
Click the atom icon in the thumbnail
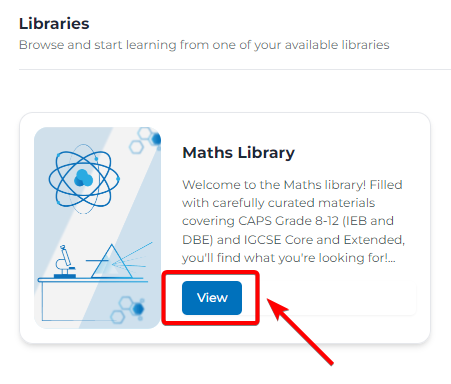(84, 179)
